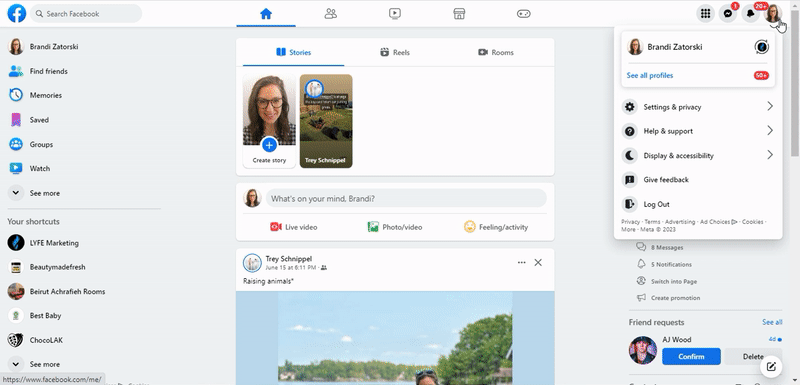Click the new message compose icon
Screen dimensions: 800x385
[771, 366]
